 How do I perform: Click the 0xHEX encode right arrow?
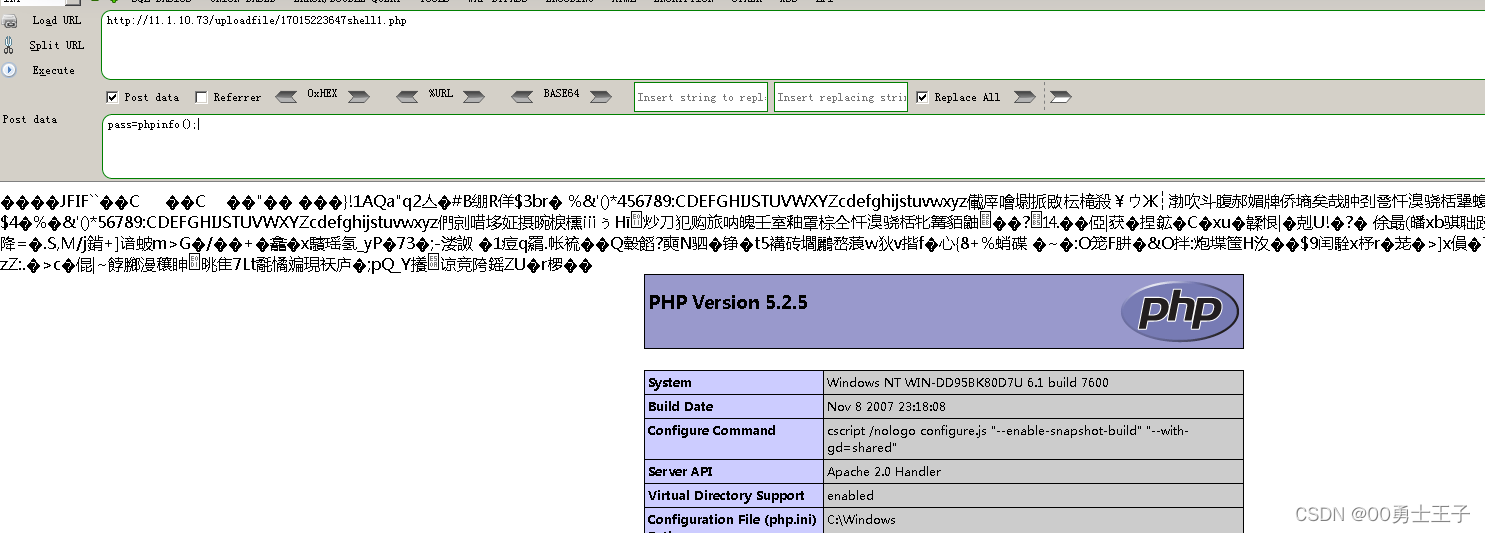click(x=359, y=97)
